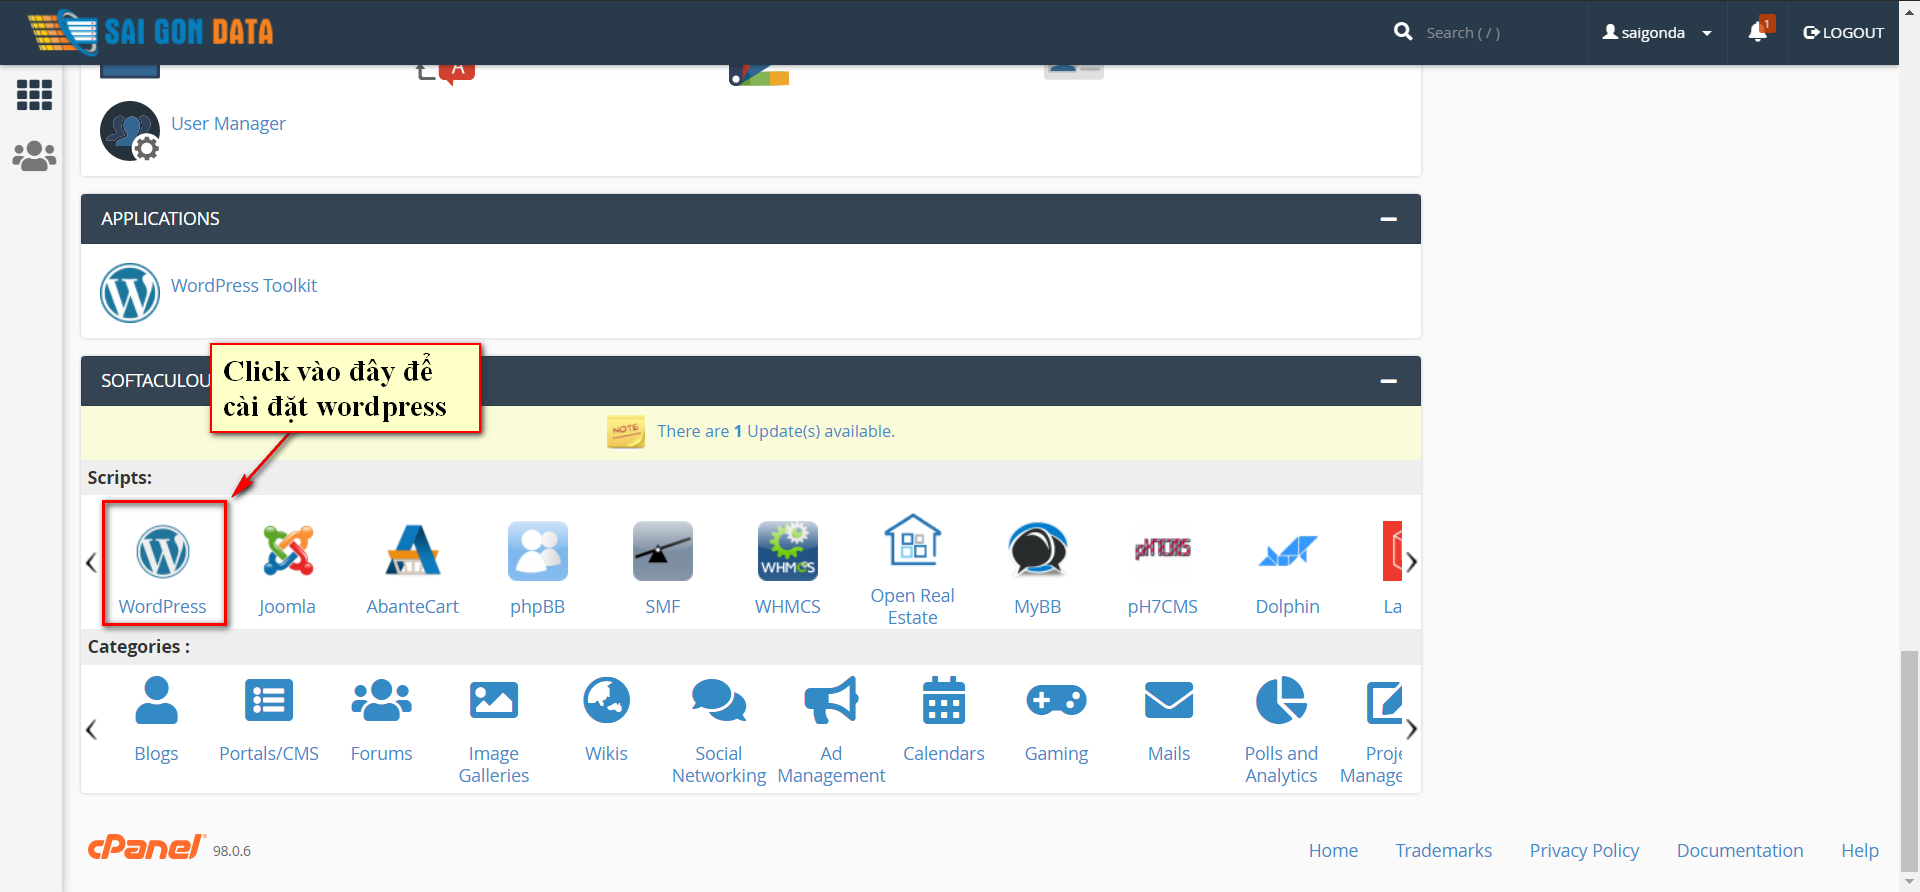Image resolution: width=1920 pixels, height=892 pixels.
Task: Click the version text 98.0.6
Action: tap(232, 851)
